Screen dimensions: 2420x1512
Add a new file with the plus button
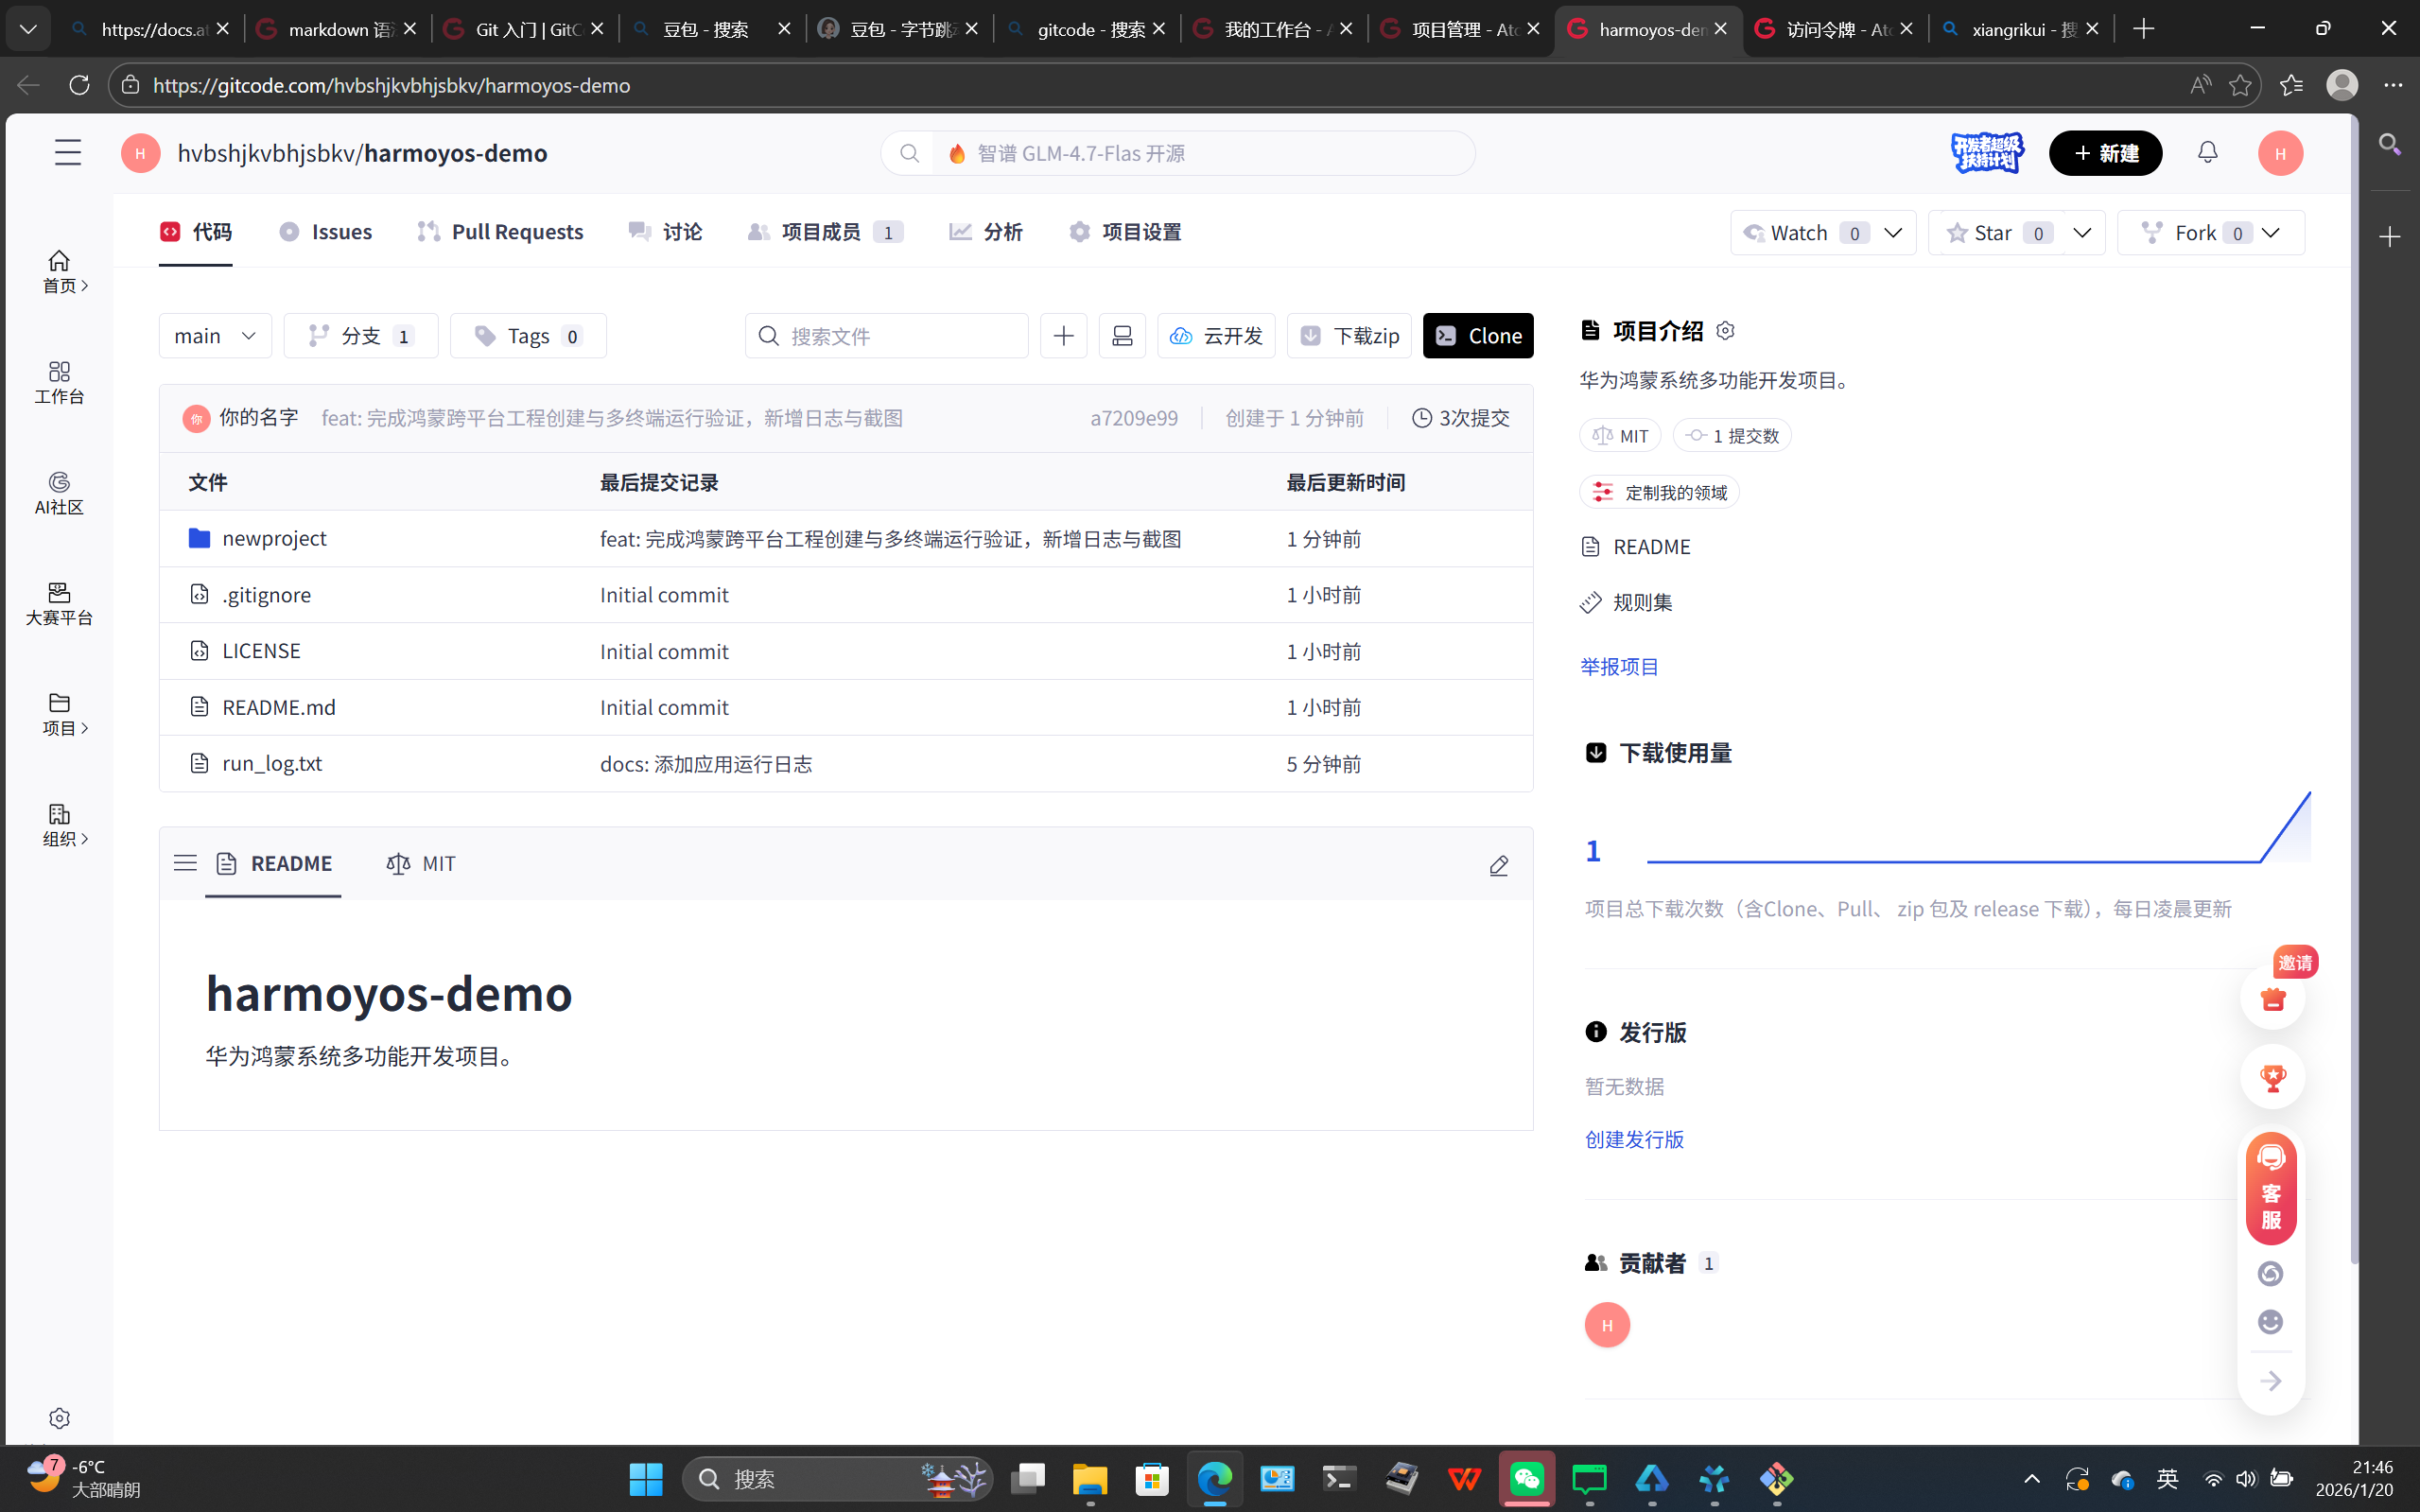pyautogui.click(x=1063, y=336)
